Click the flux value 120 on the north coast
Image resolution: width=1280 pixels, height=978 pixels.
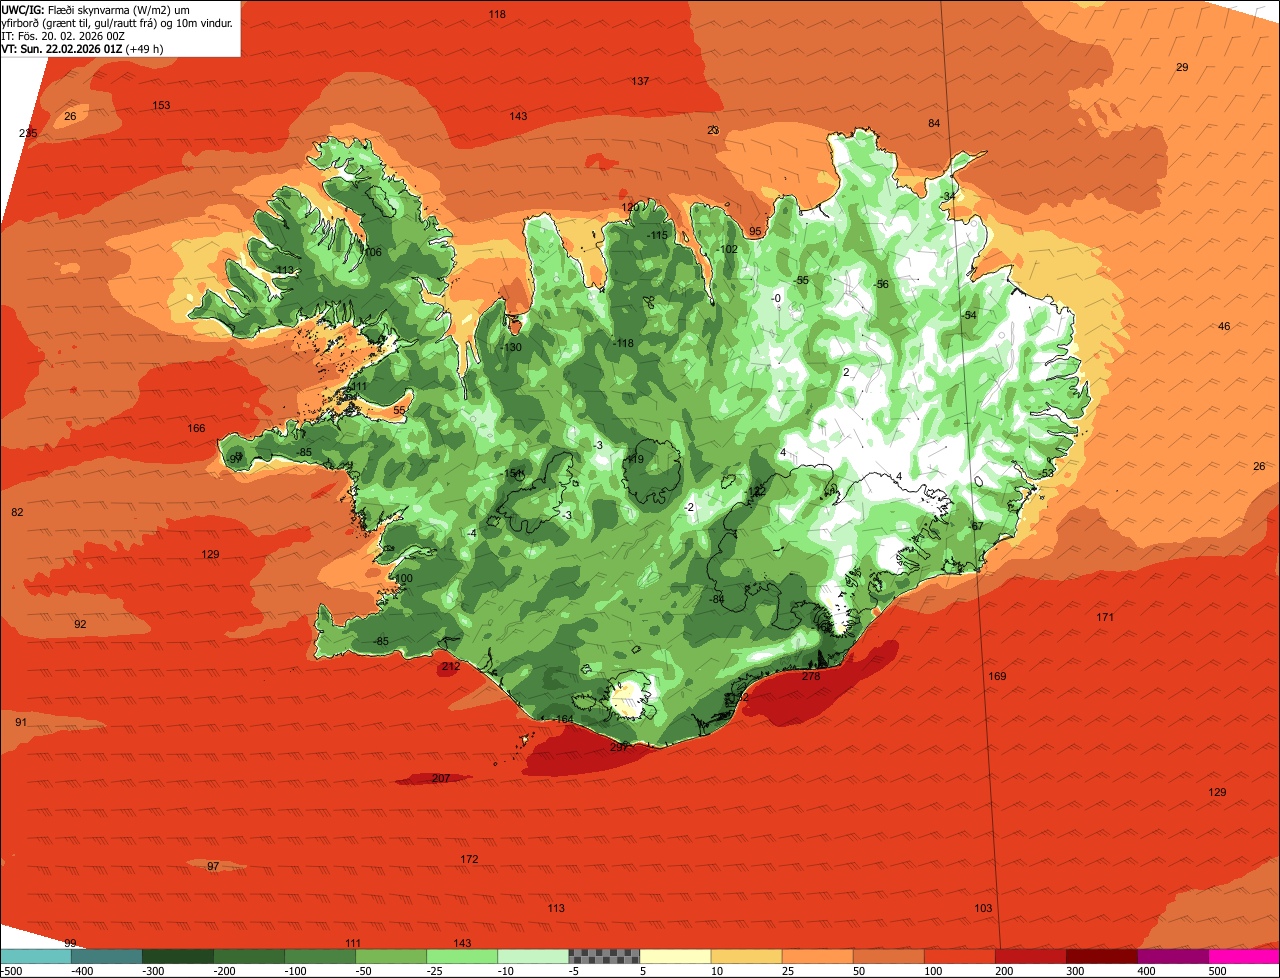(x=630, y=208)
